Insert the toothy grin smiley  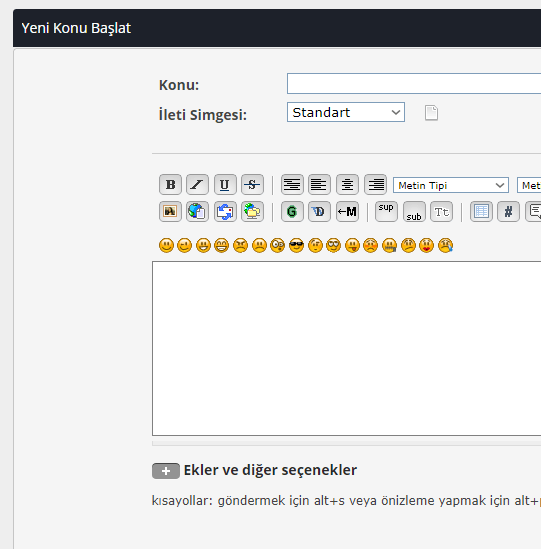tap(222, 245)
